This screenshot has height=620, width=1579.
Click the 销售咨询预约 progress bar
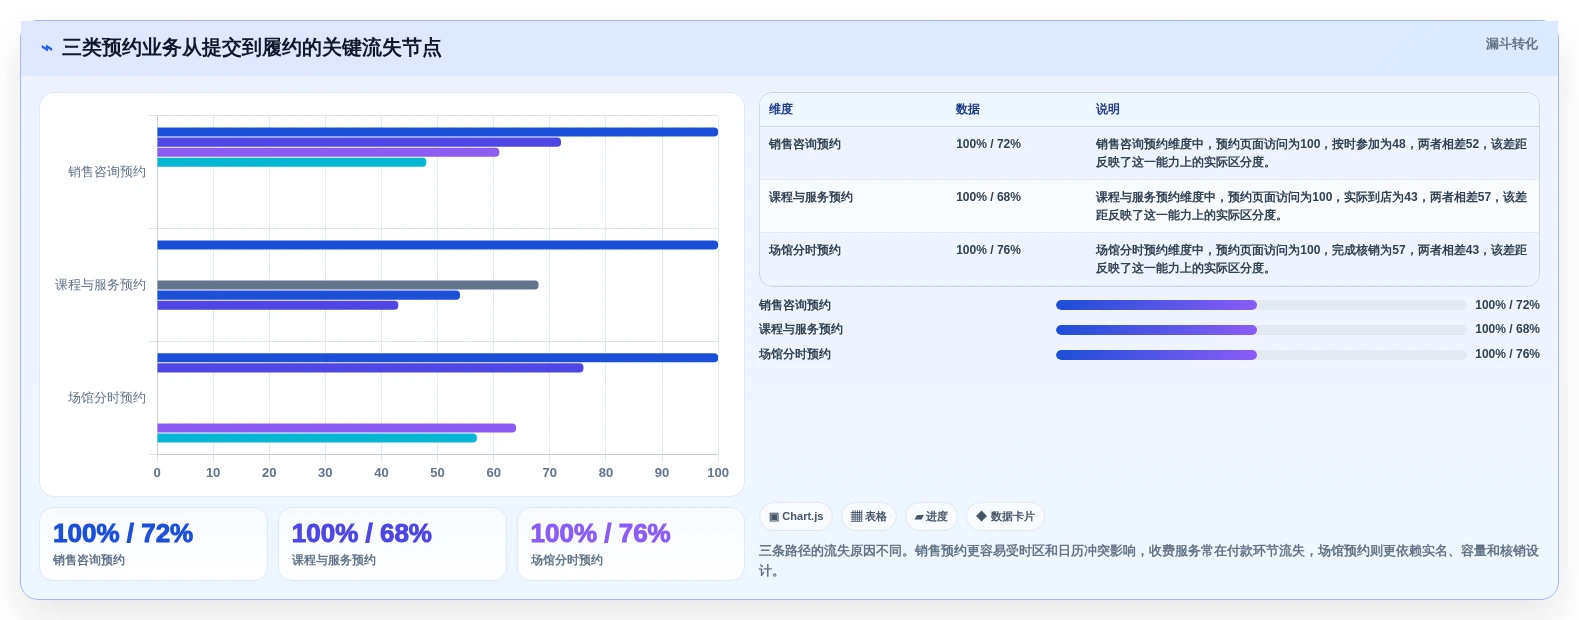[1261, 305]
